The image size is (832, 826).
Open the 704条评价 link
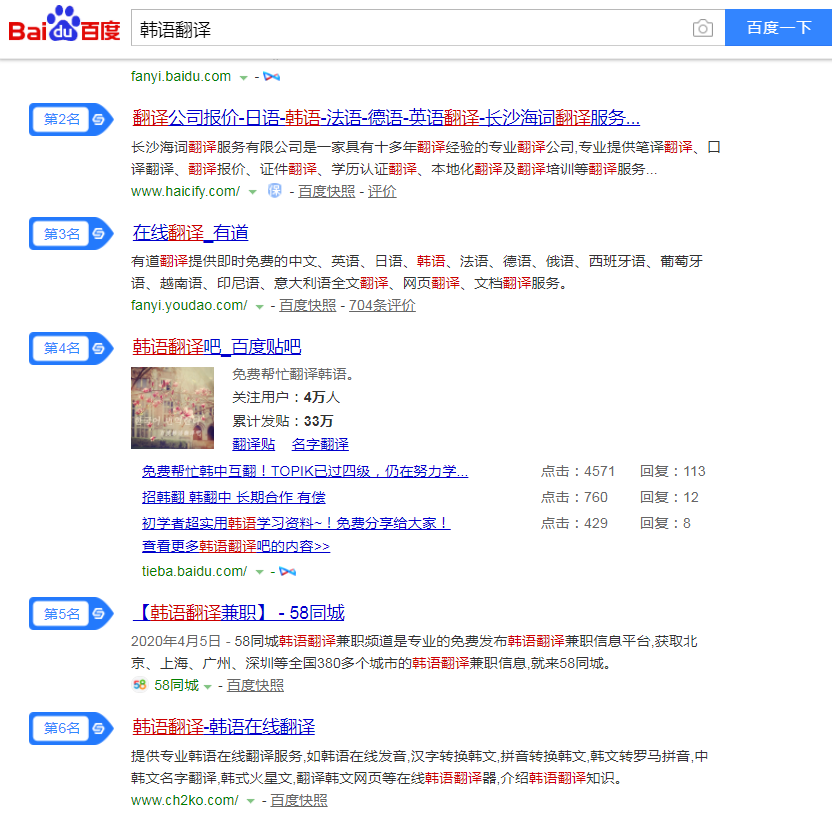382,306
